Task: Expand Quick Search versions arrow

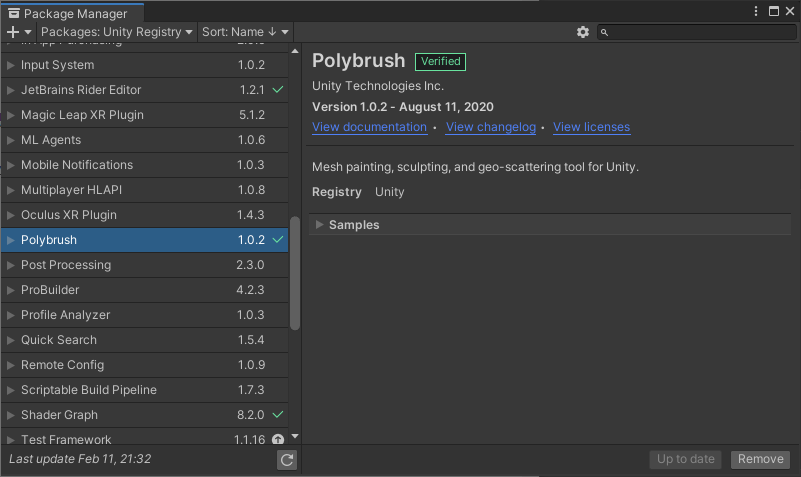Action: [10, 340]
